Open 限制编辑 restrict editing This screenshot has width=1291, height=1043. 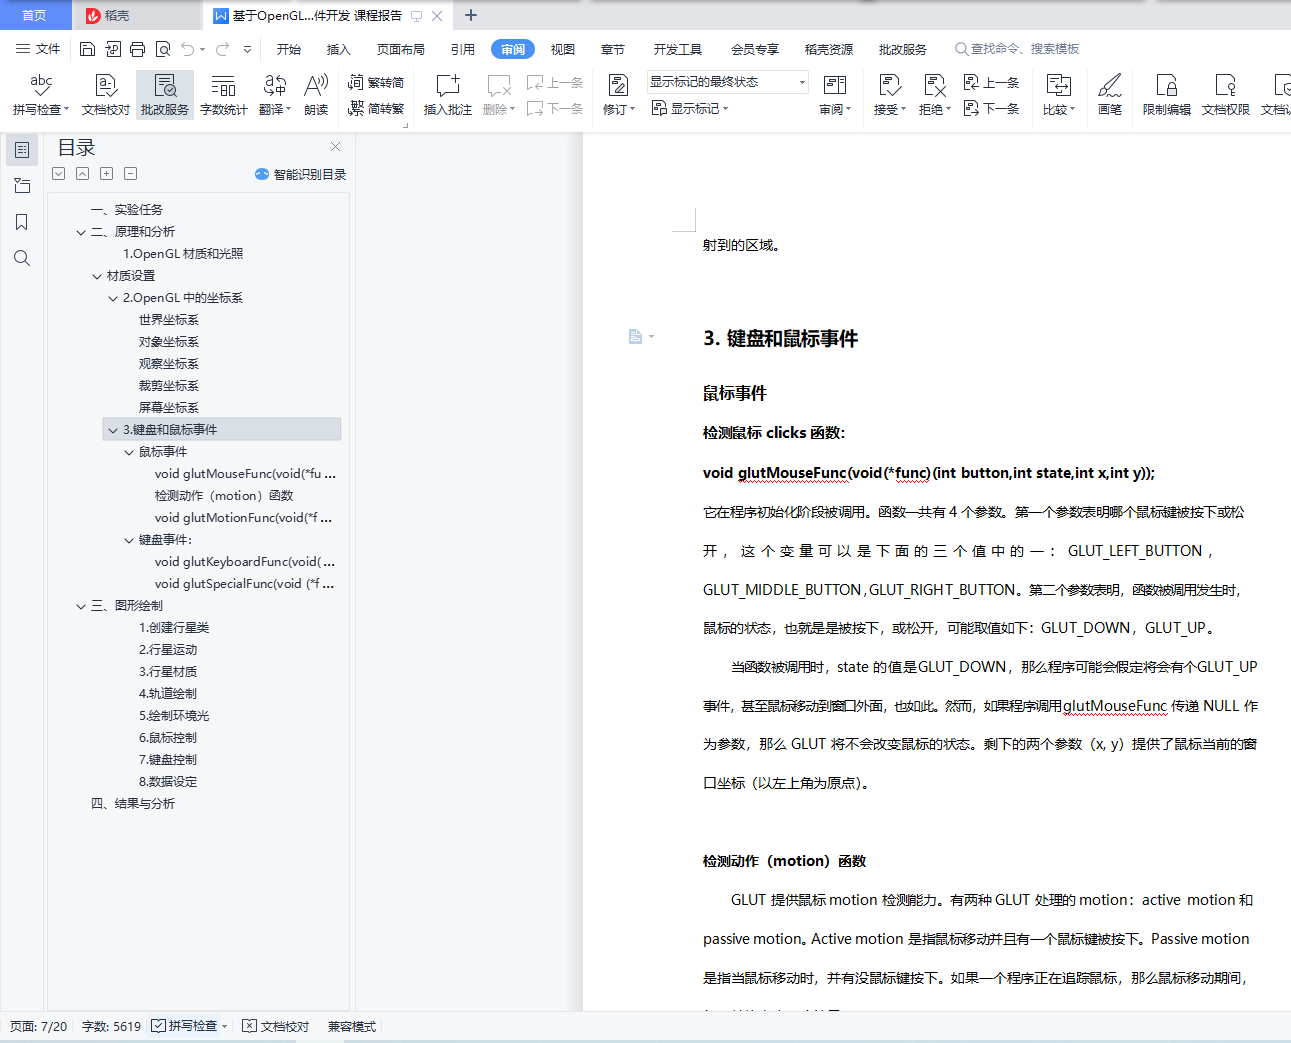point(1167,95)
